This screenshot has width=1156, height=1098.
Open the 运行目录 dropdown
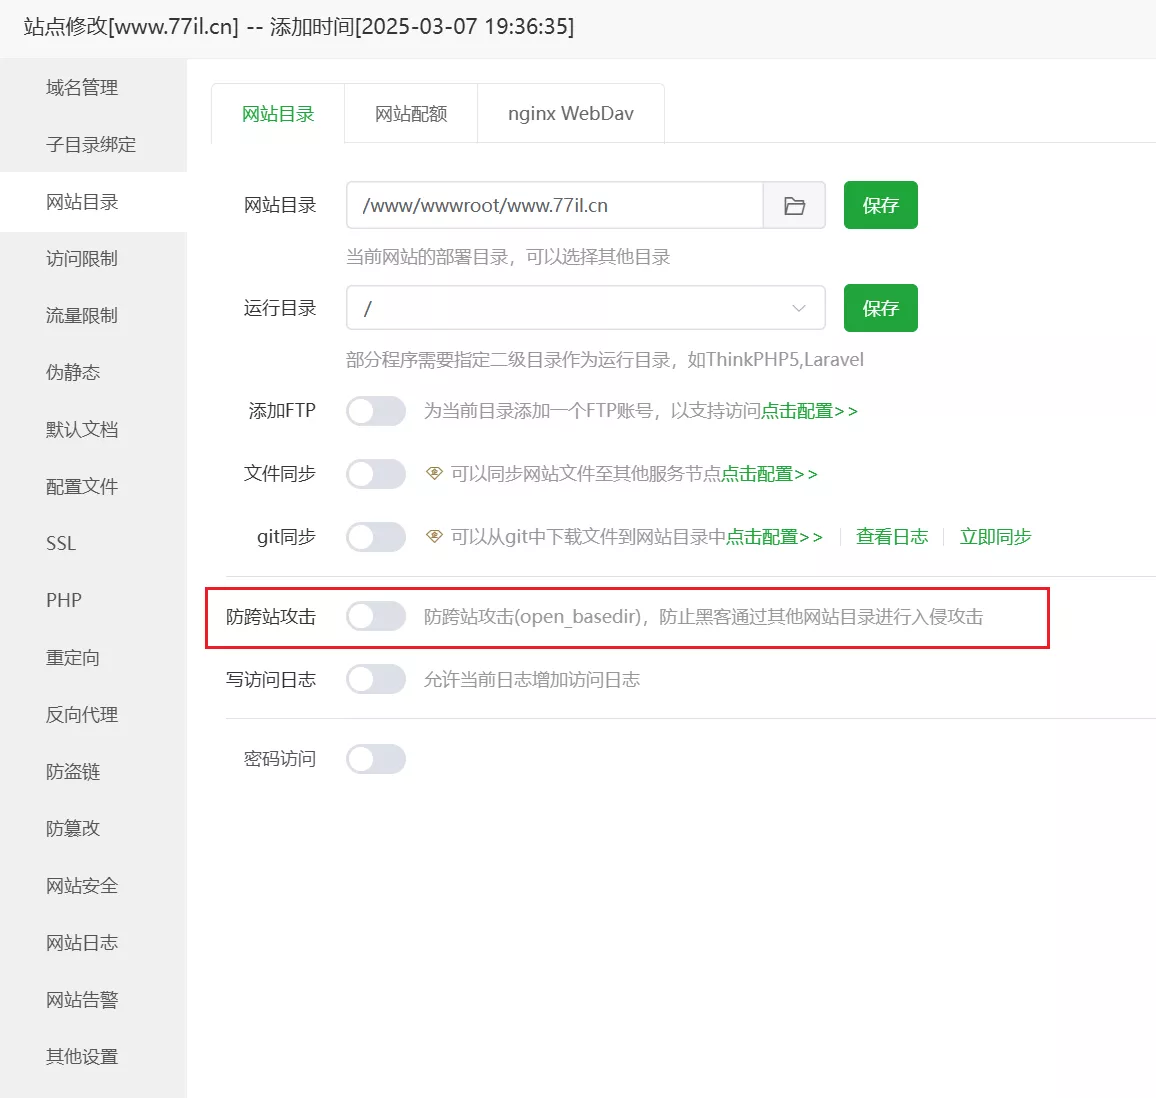[x=585, y=308]
